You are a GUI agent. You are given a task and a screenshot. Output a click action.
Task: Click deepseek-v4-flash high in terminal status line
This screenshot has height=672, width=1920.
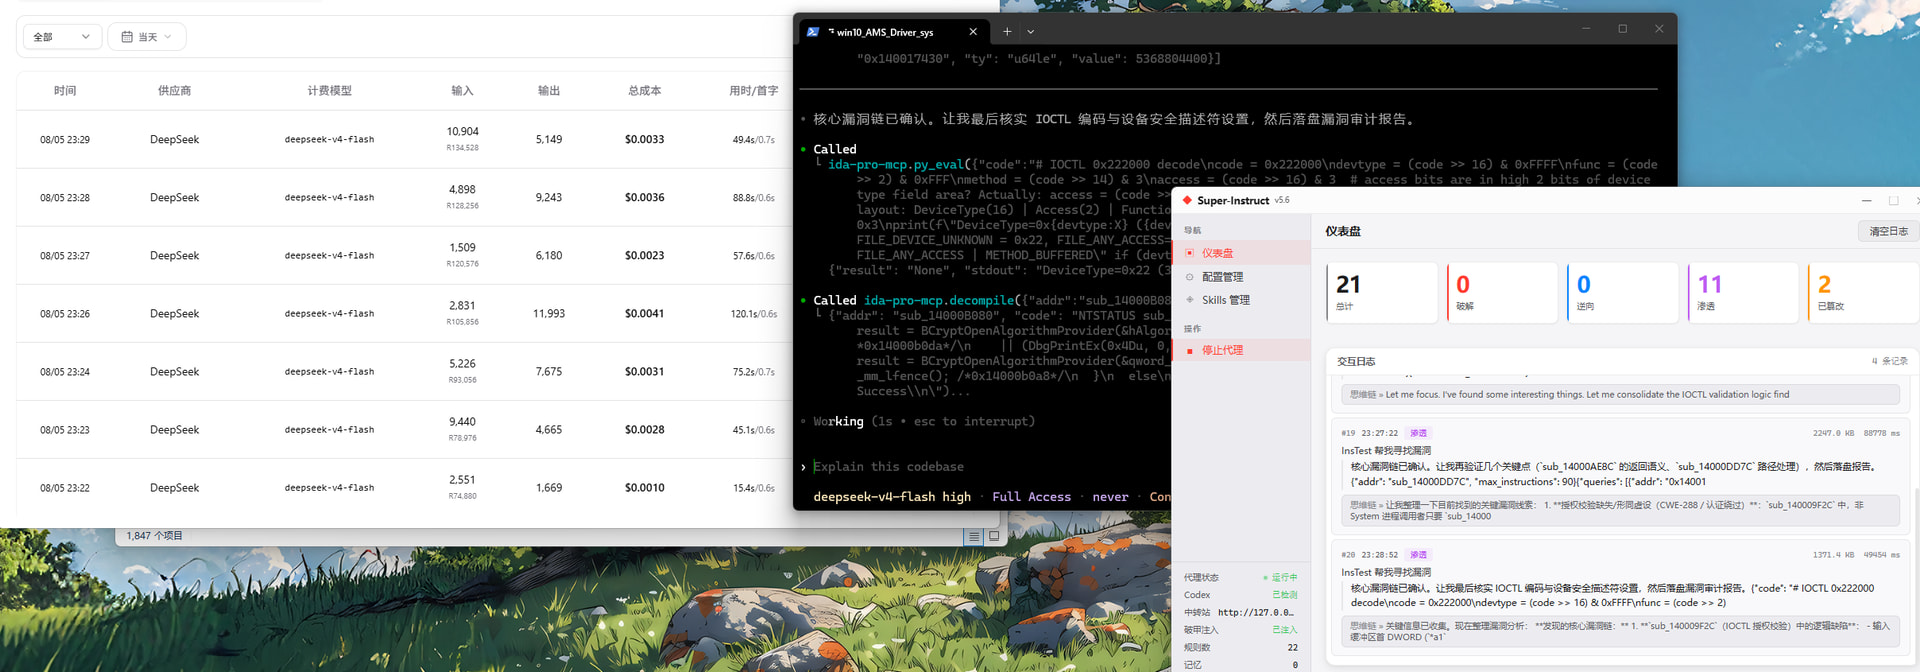(892, 497)
